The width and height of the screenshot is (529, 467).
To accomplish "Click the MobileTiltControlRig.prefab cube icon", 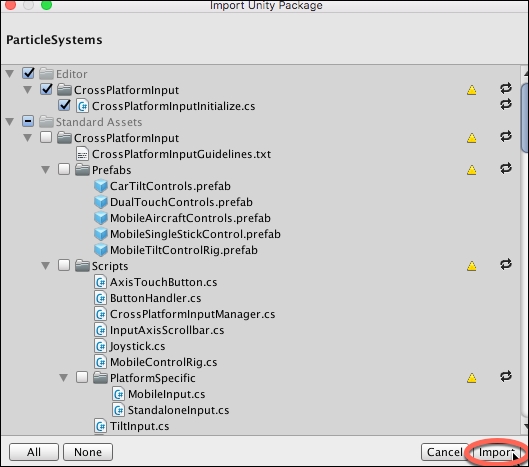I will click(101, 250).
